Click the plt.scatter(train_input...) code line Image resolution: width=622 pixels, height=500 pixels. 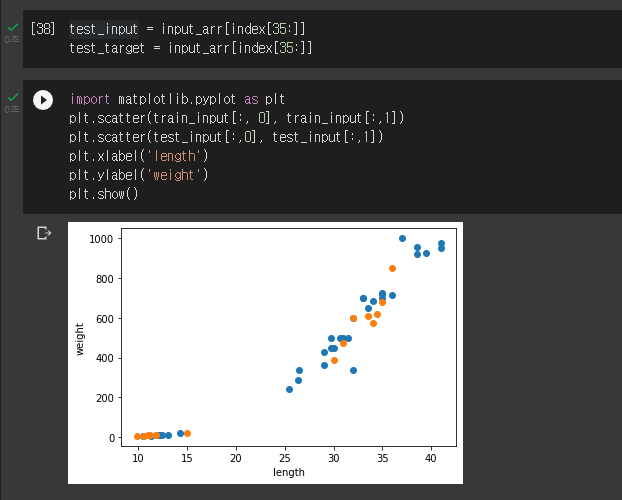pos(236,118)
